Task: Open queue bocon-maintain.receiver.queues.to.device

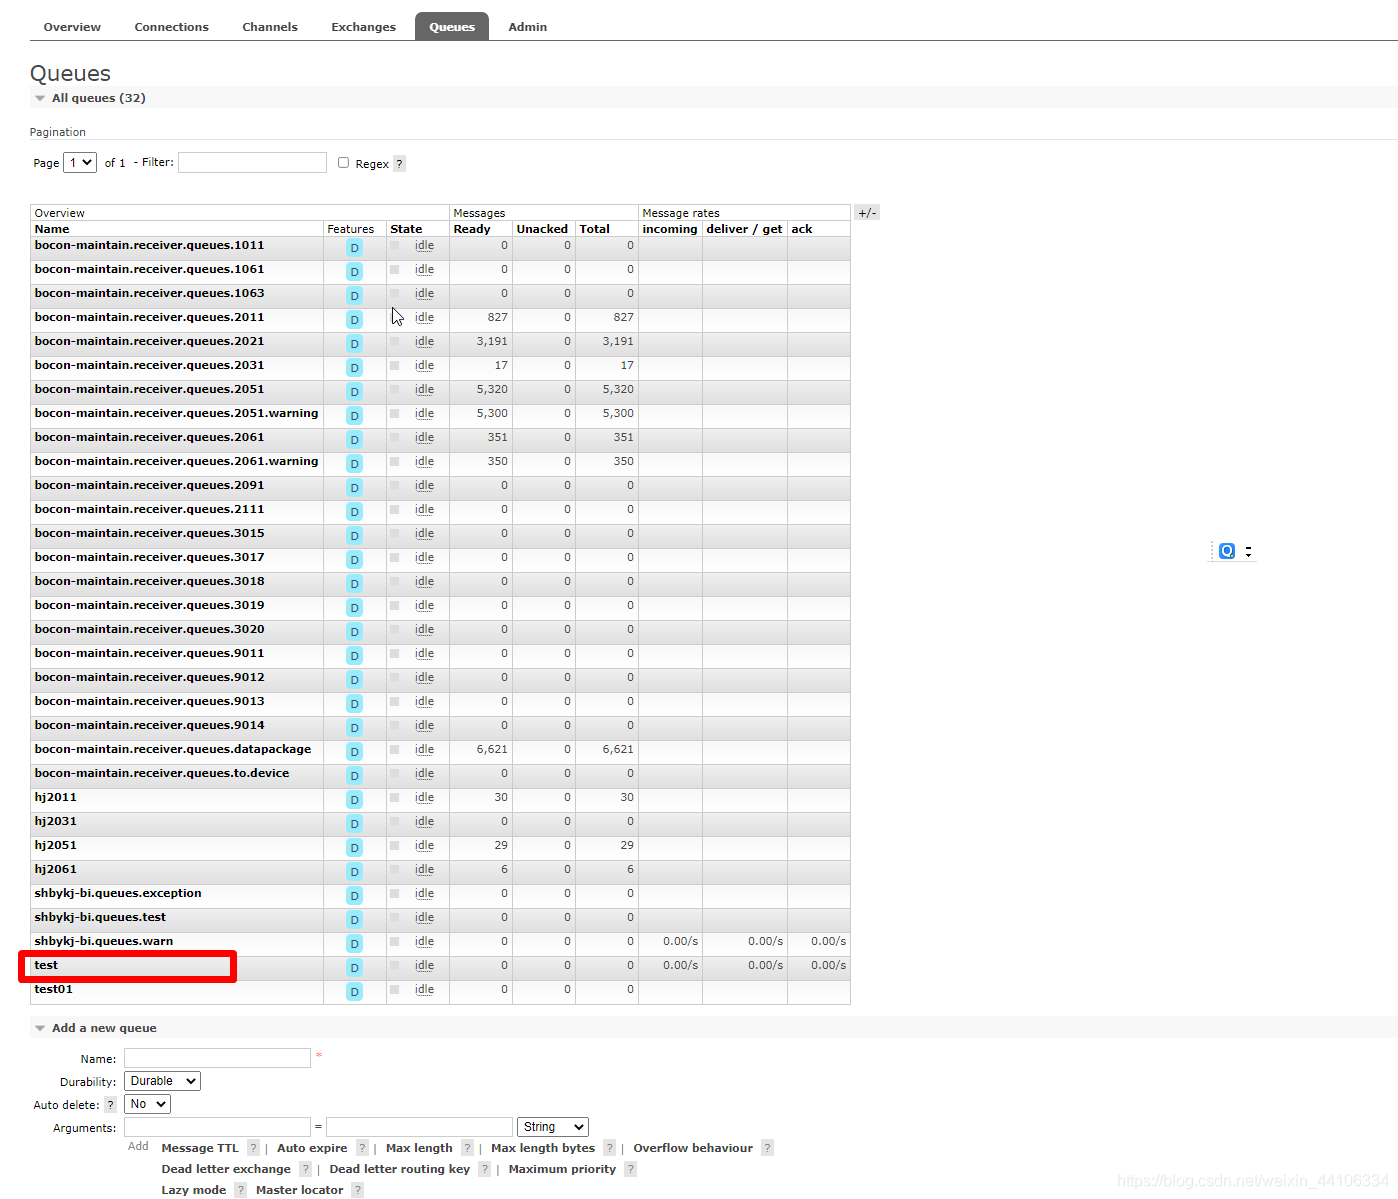Action: (x=162, y=773)
